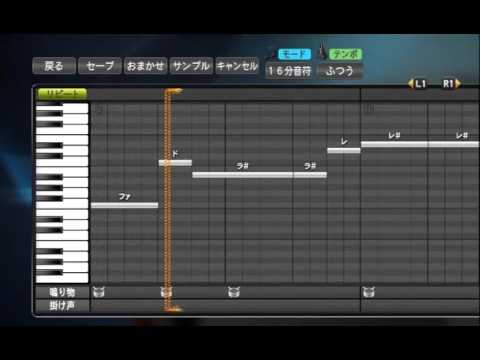Select the long ラ# note bar
This screenshot has height=360, width=480.
pyautogui.click(x=243, y=175)
